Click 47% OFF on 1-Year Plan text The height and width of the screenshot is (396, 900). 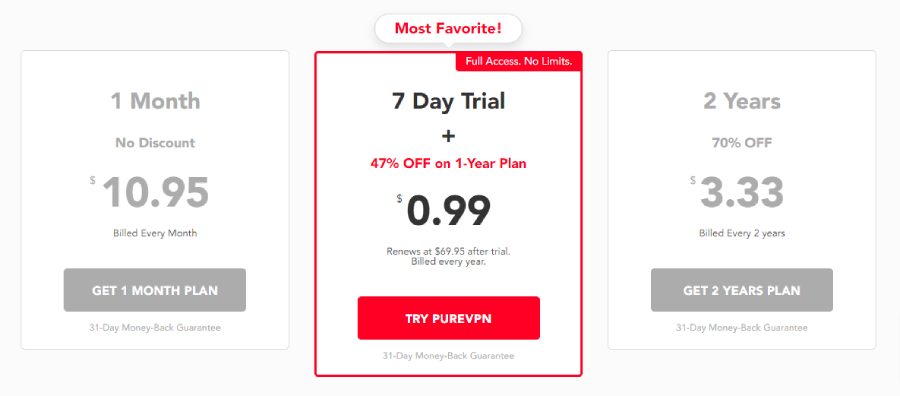click(x=448, y=164)
